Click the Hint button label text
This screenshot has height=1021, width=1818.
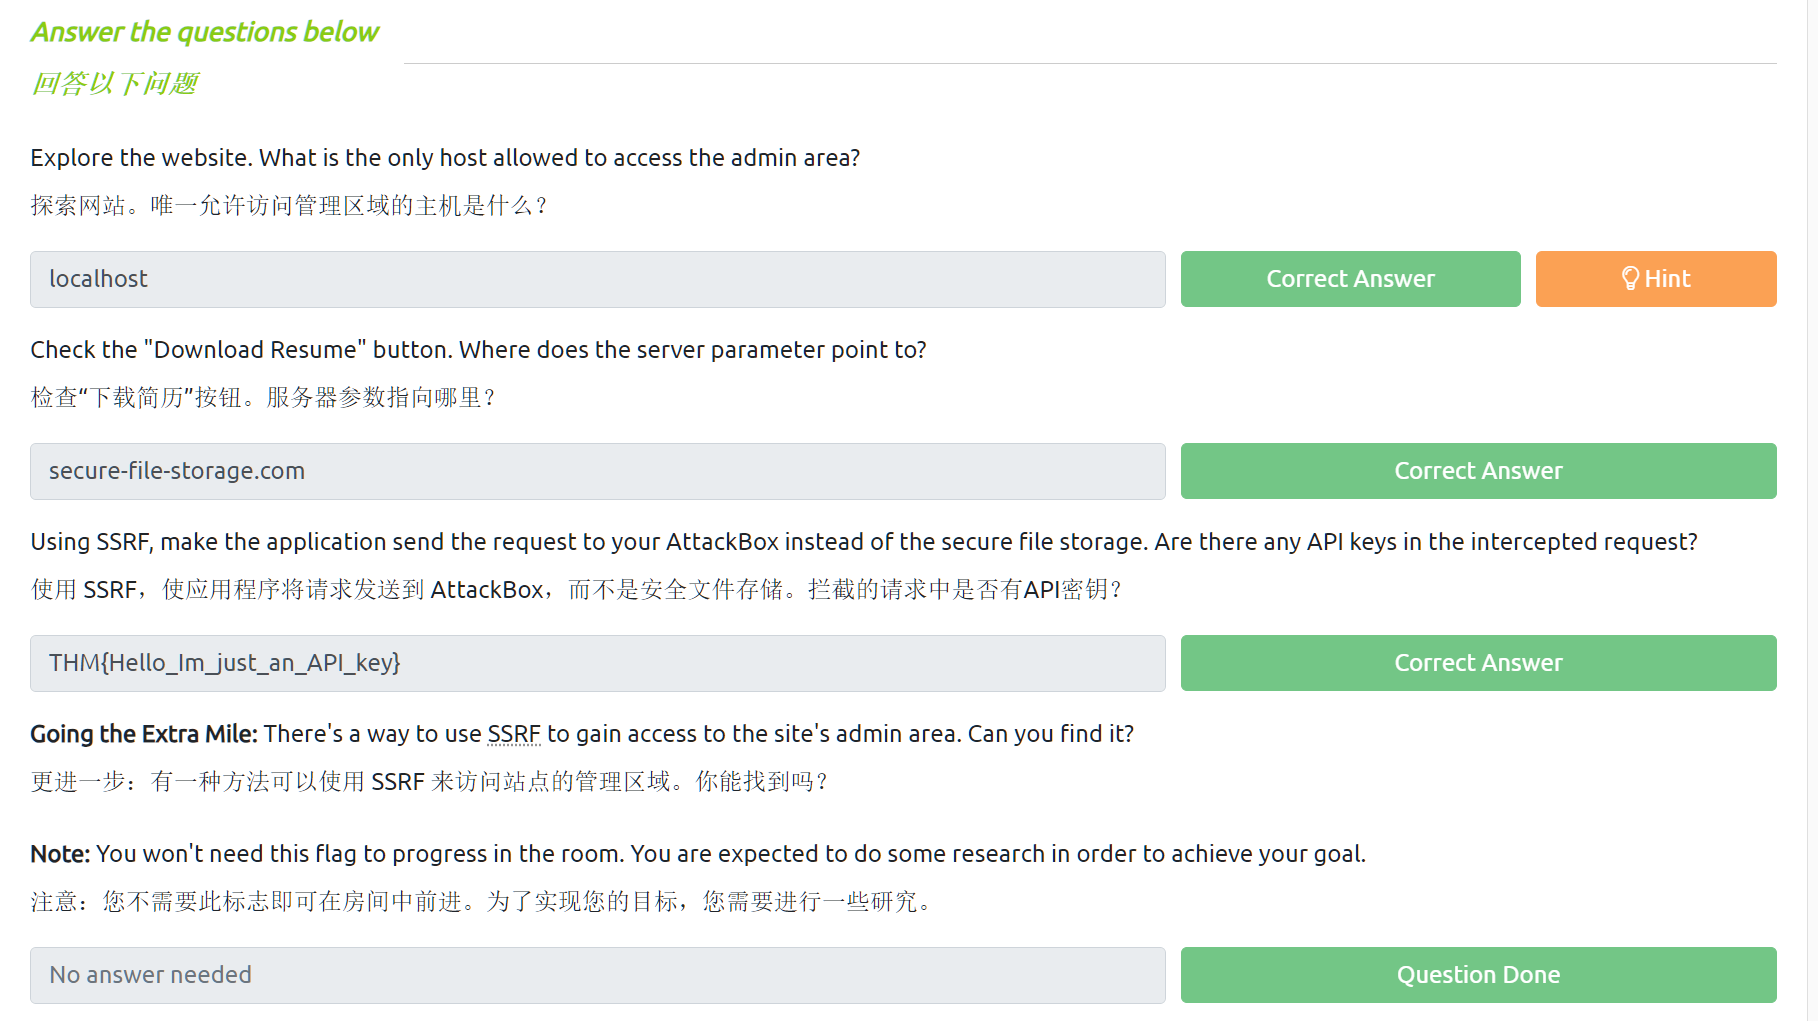tap(1667, 279)
